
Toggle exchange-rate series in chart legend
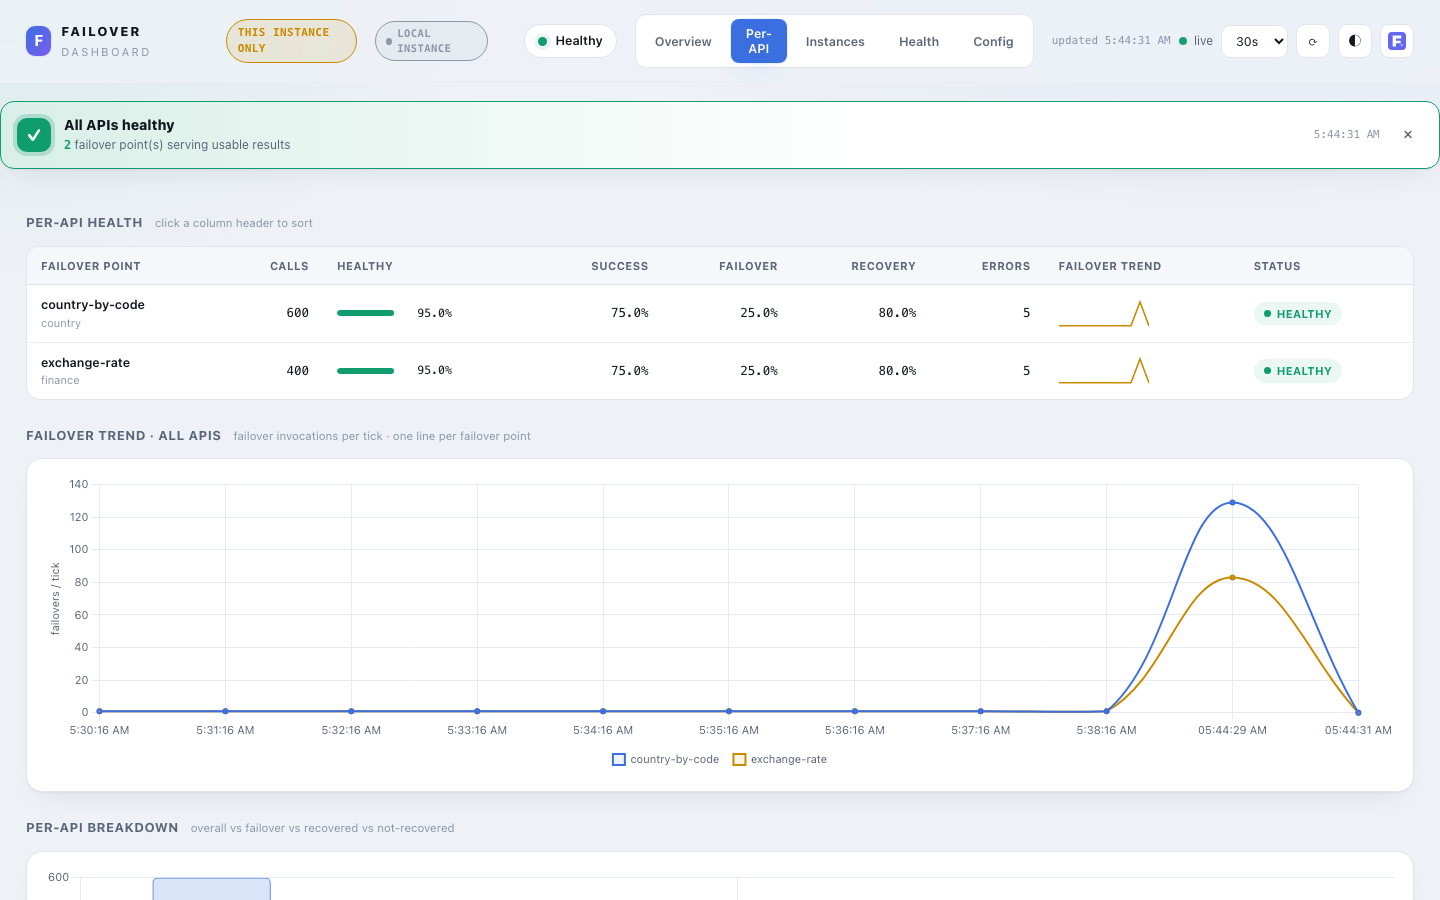click(780, 759)
